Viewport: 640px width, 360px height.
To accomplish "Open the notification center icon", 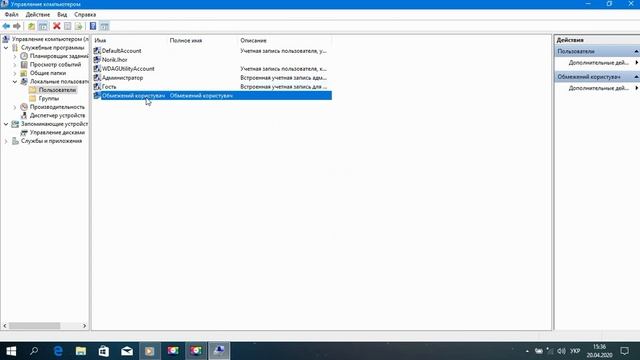I will pyautogui.click(x=624, y=351).
